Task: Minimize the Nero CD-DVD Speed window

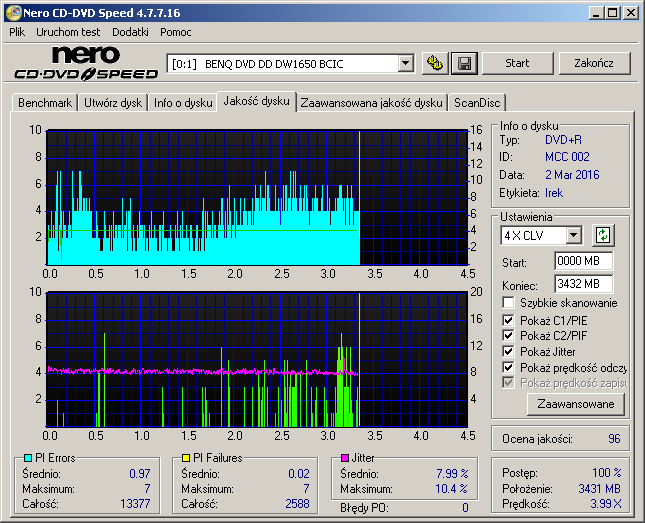Action: pyautogui.click(x=596, y=13)
